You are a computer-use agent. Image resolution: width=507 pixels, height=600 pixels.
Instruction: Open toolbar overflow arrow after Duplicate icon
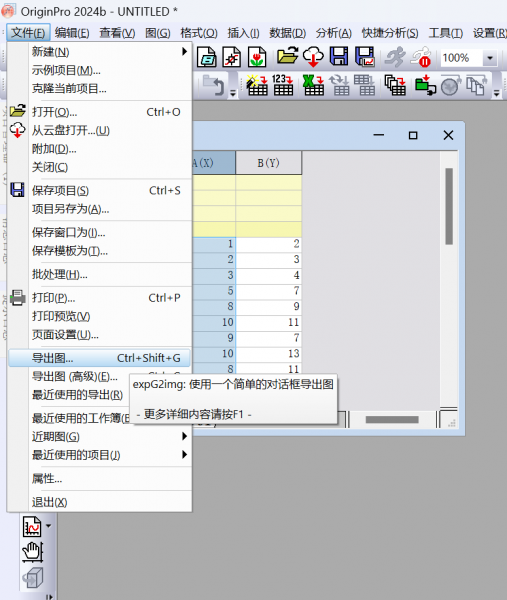[496, 93]
